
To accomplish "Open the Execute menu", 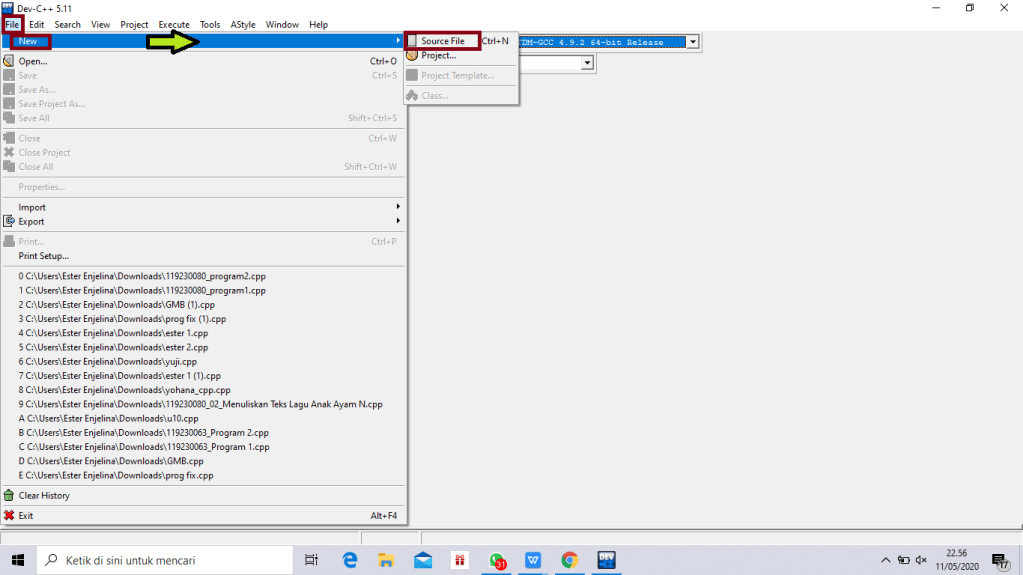I will (174, 24).
